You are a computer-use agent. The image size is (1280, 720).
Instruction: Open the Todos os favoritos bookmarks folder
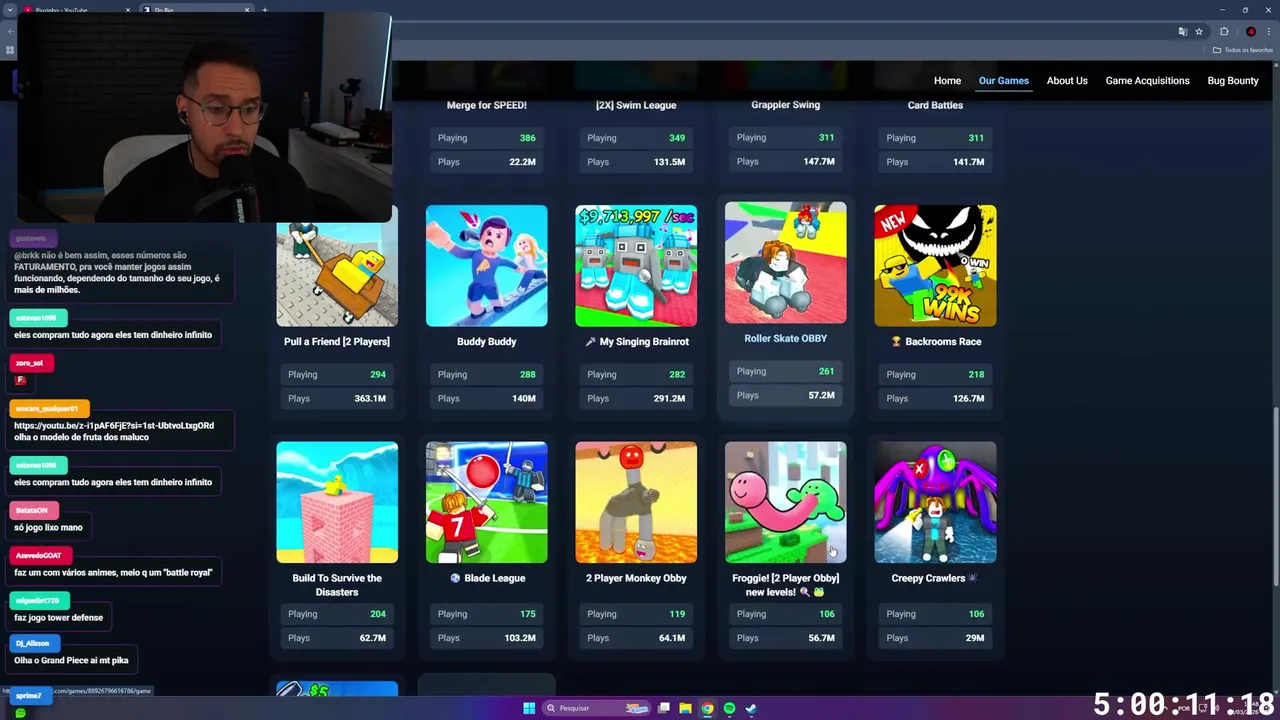tap(1241, 50)
